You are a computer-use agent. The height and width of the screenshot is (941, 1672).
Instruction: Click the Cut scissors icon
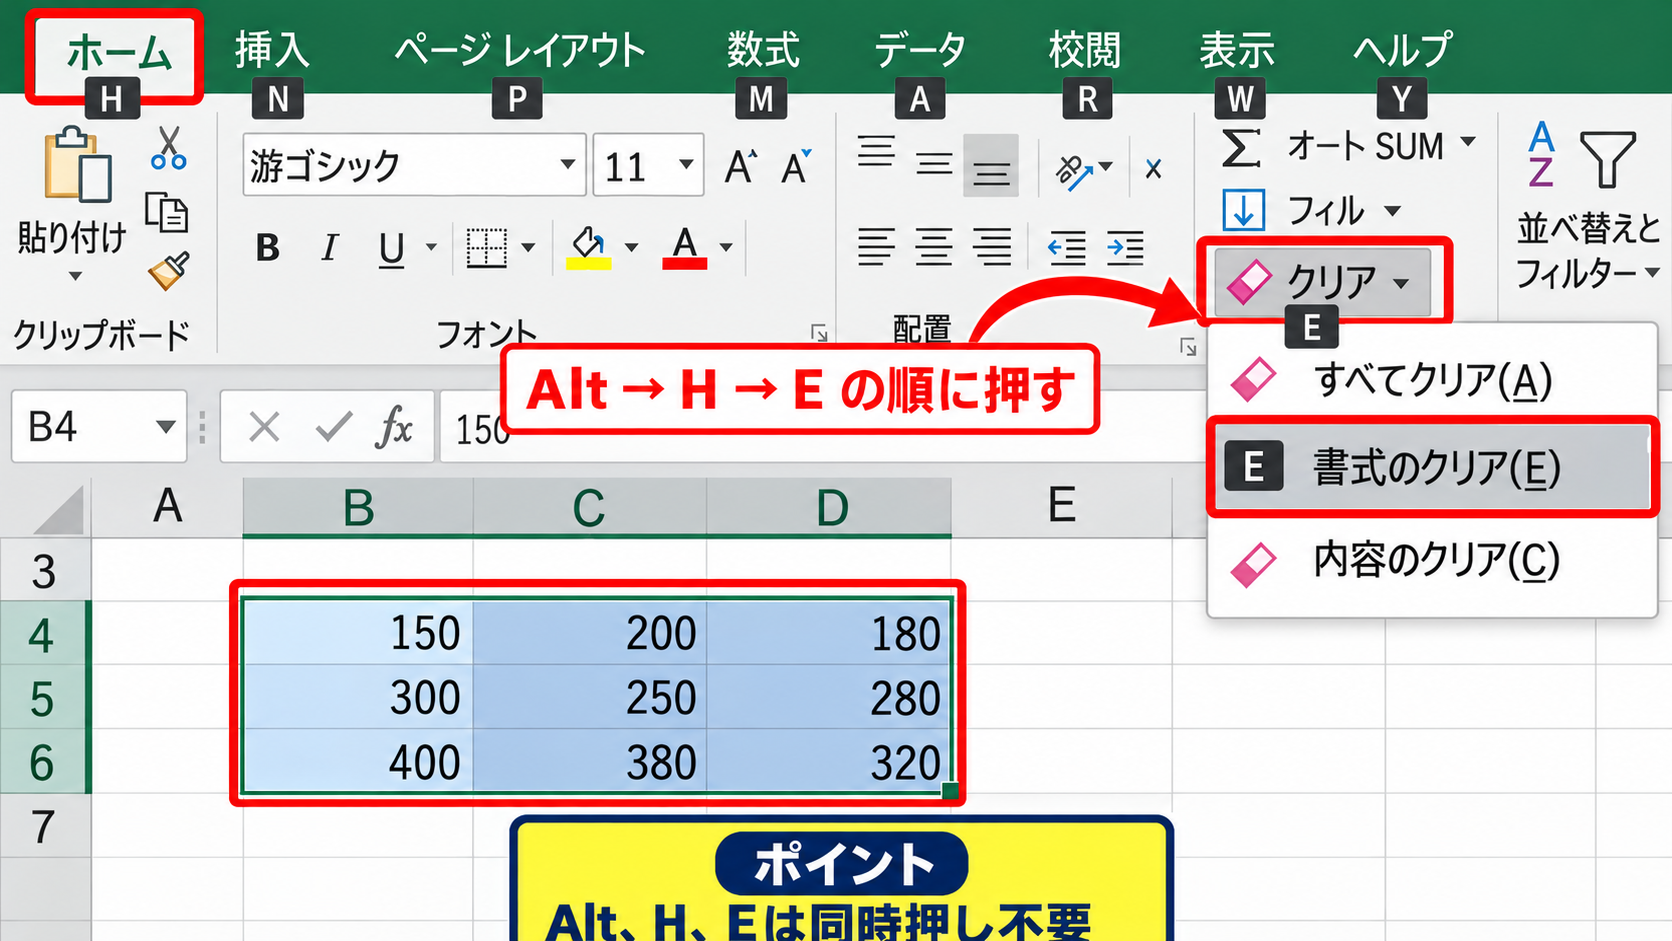coord(168,148)
